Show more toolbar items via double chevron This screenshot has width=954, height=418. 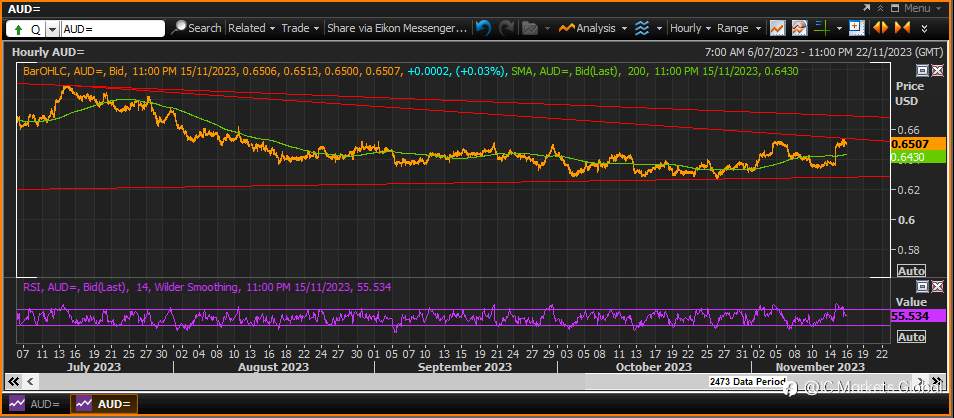point(925,29)
